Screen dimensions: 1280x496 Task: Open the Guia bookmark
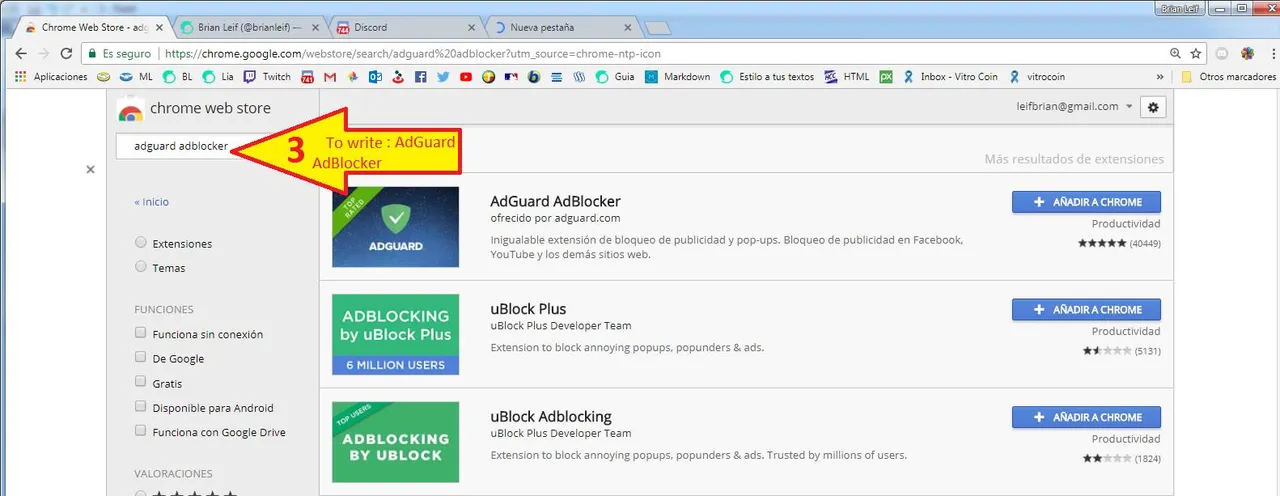(x=614, y=76)
